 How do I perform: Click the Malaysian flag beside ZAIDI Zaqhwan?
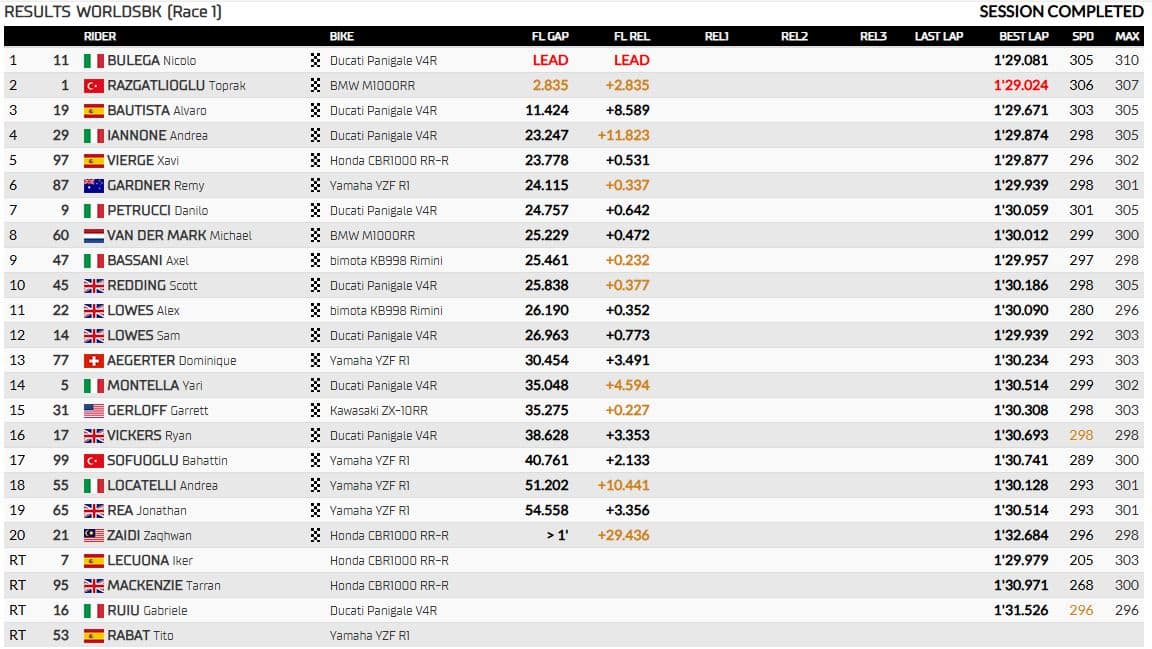click(x=93, y=536)
